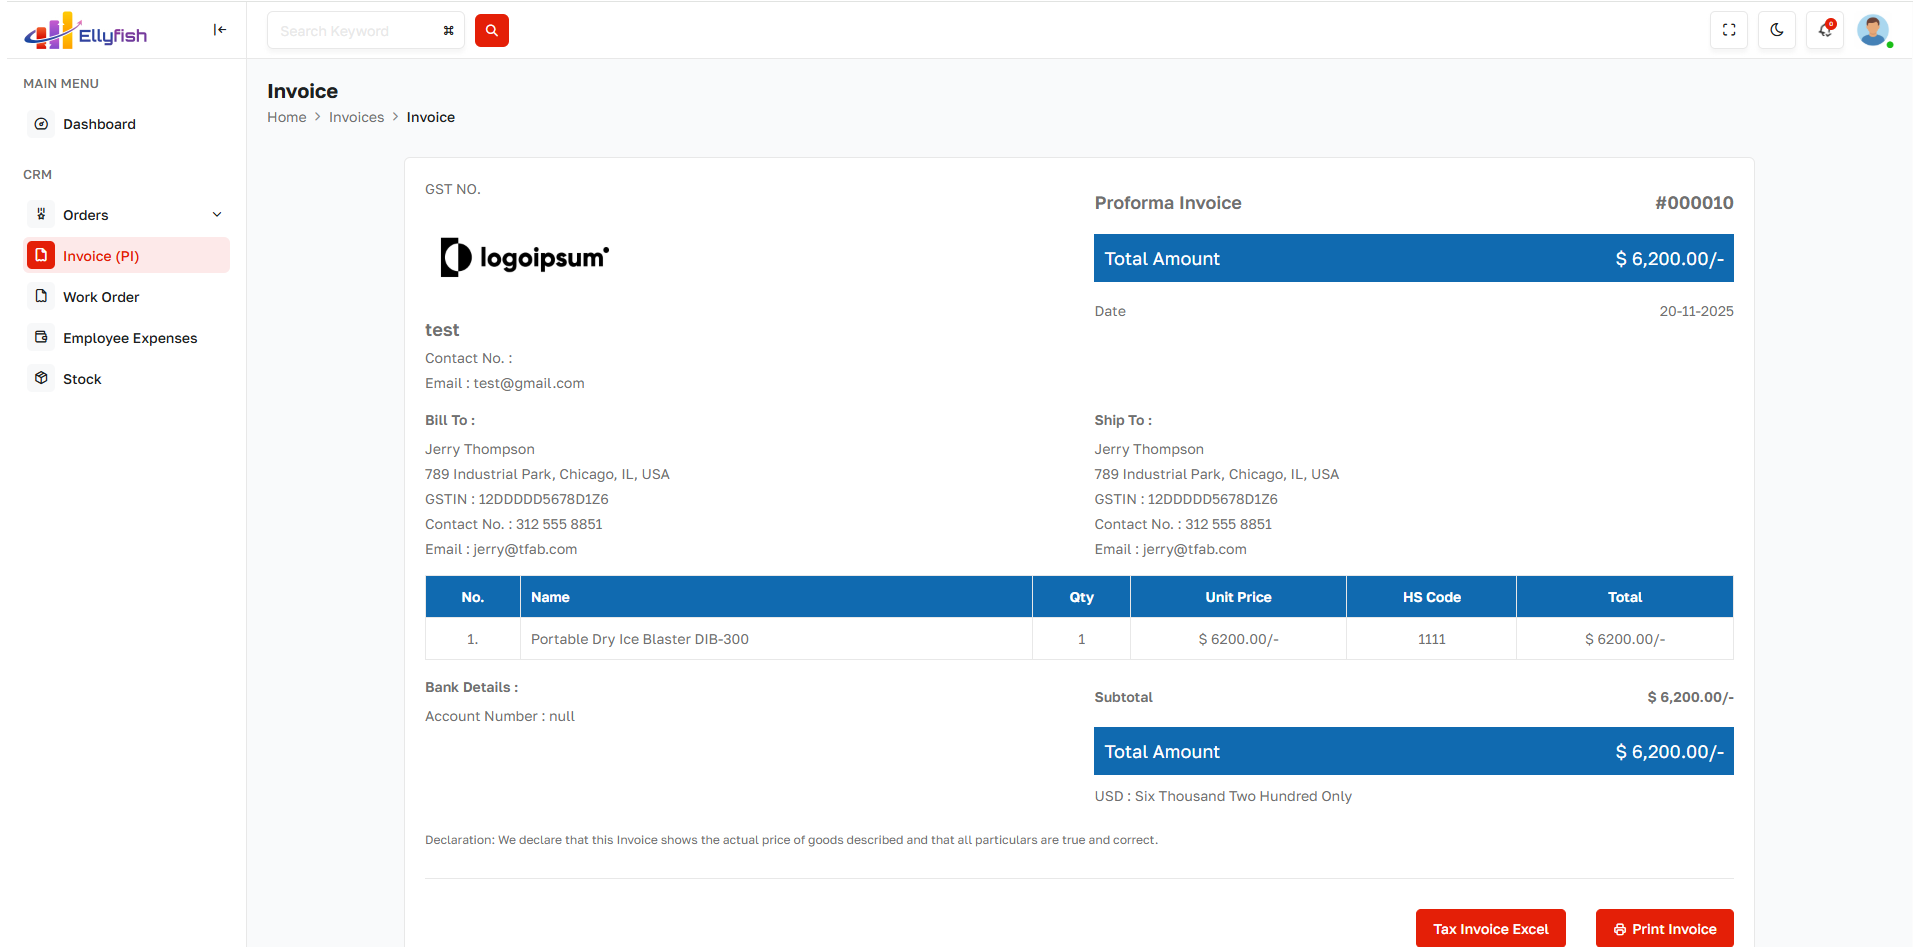Open Work Order page

[101, 297]
